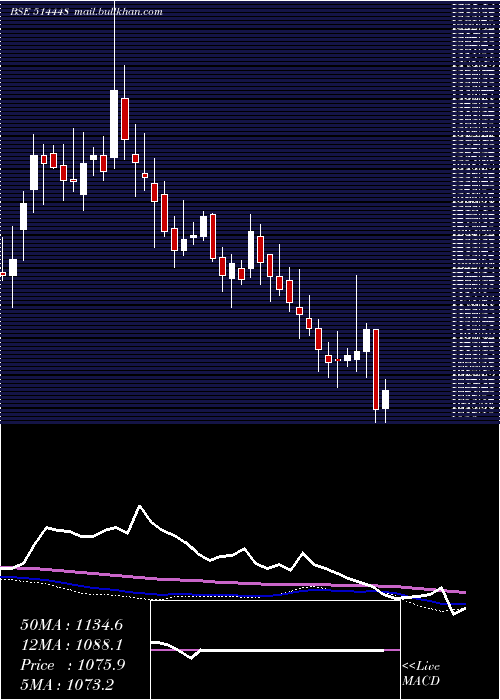
Task: Click the 50MA : 1134.6 value
Action: pos(71,625)
